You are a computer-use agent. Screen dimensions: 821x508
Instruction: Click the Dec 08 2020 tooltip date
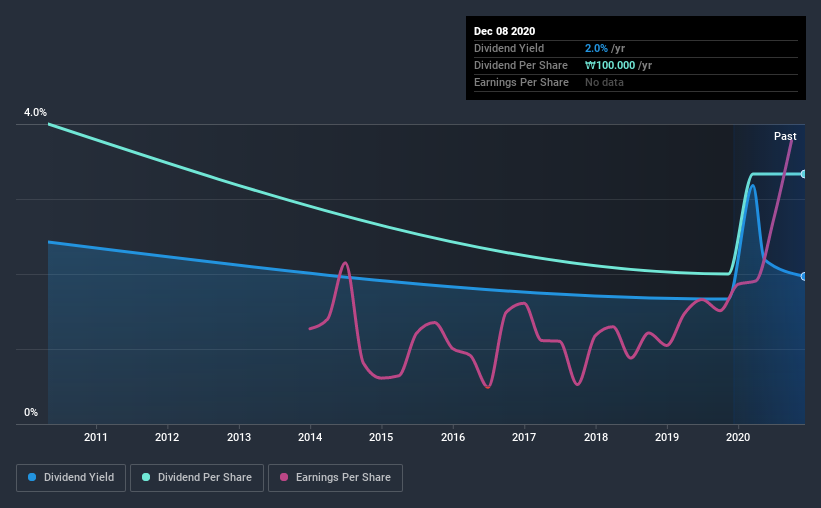(504, 31)
